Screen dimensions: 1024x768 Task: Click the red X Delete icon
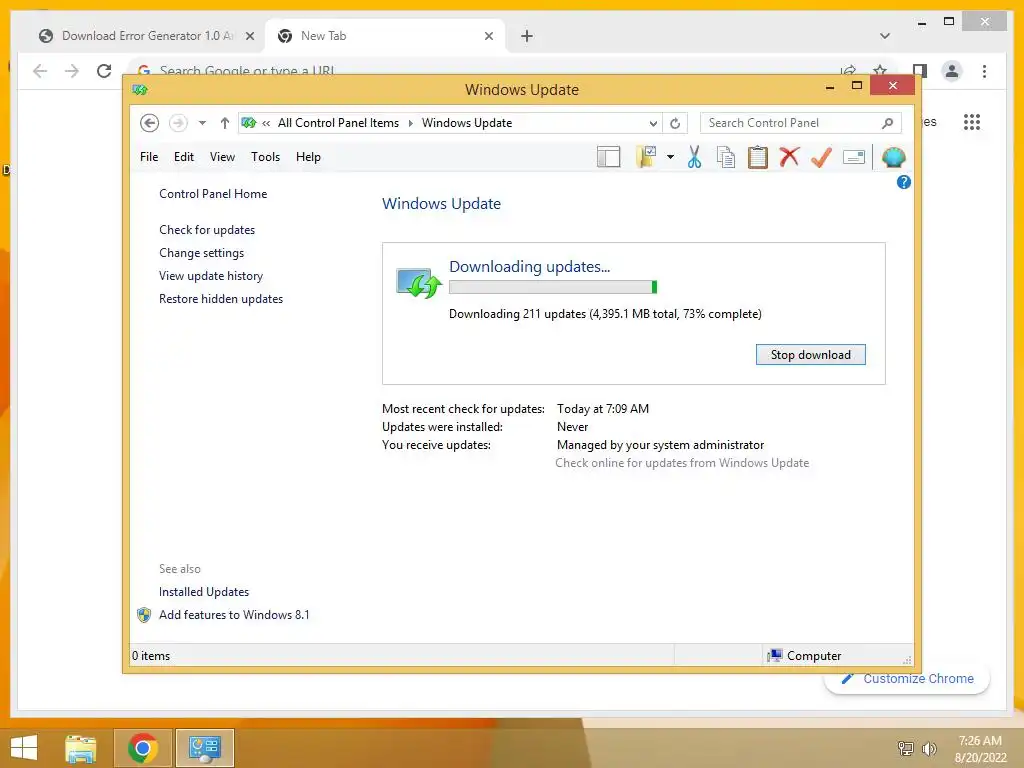789,157
